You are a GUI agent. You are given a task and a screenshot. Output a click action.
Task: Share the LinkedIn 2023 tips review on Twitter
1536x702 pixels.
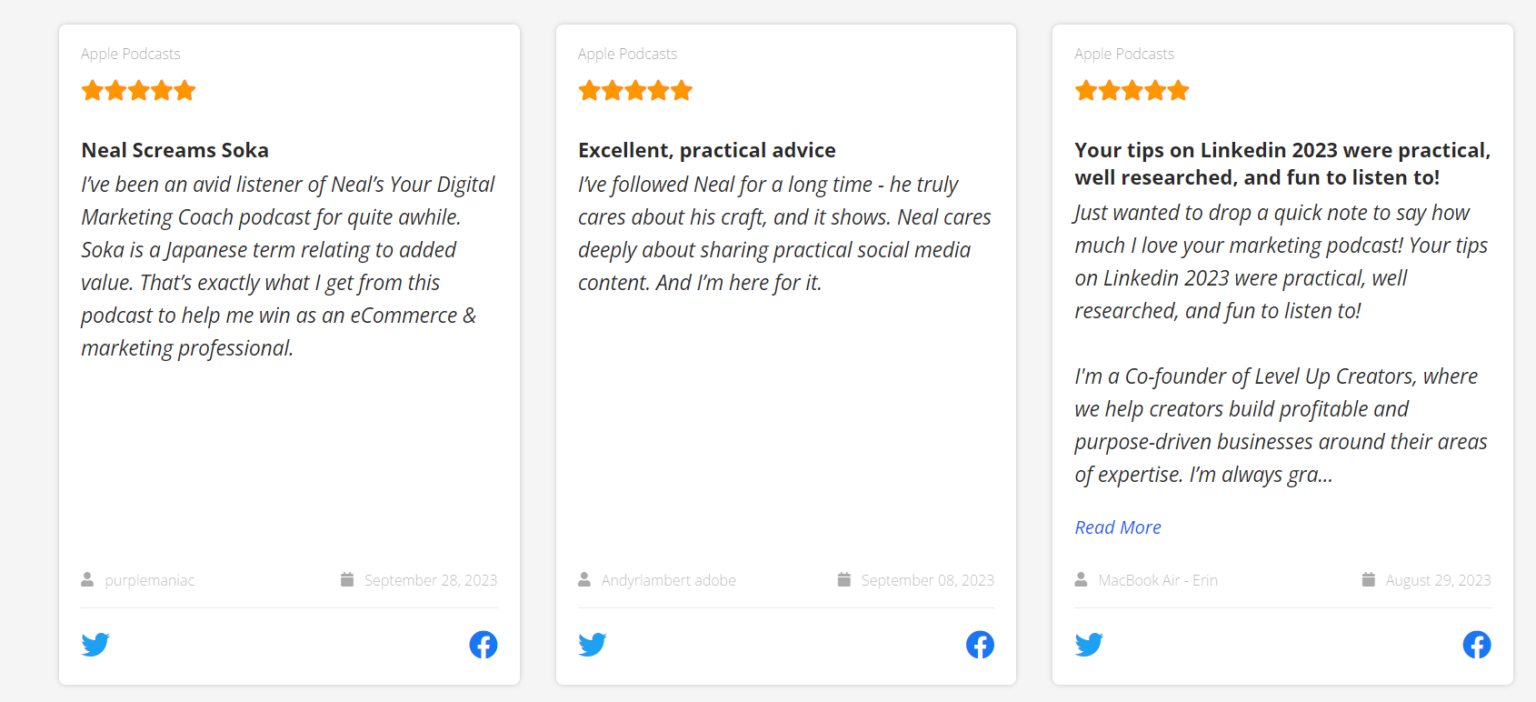coord(1089,644)
